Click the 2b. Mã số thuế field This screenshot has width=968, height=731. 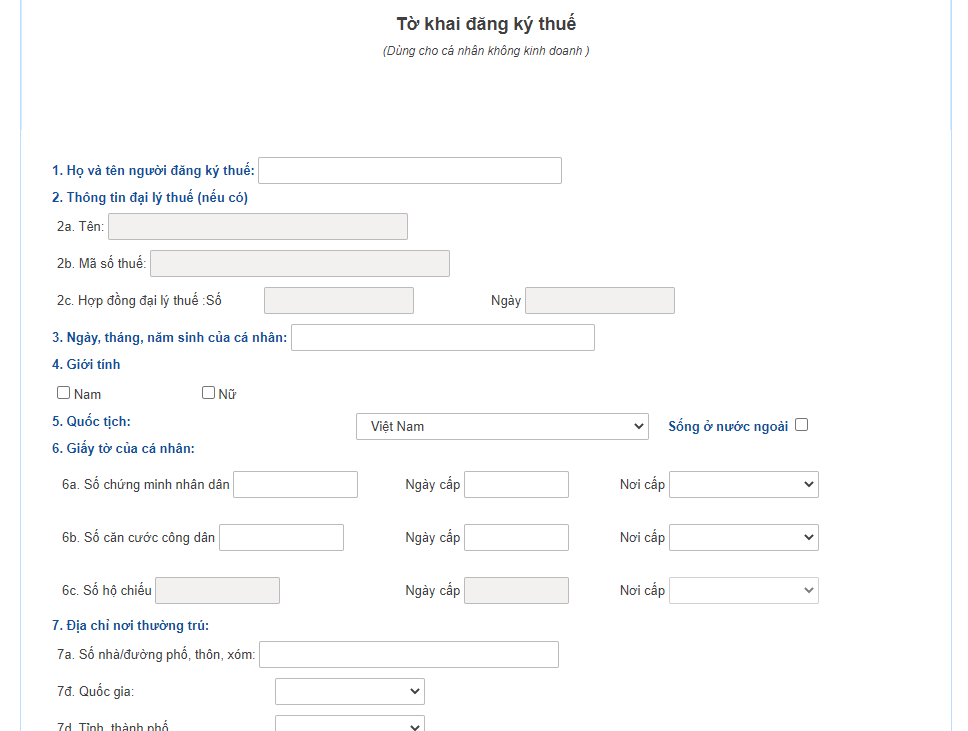click(x=299, y=263)
